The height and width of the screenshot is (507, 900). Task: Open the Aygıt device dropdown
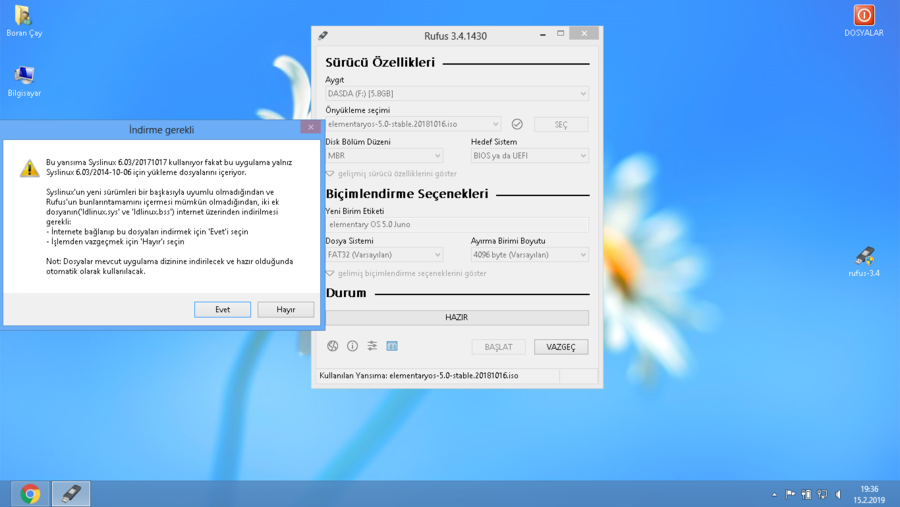coord(457,94)
